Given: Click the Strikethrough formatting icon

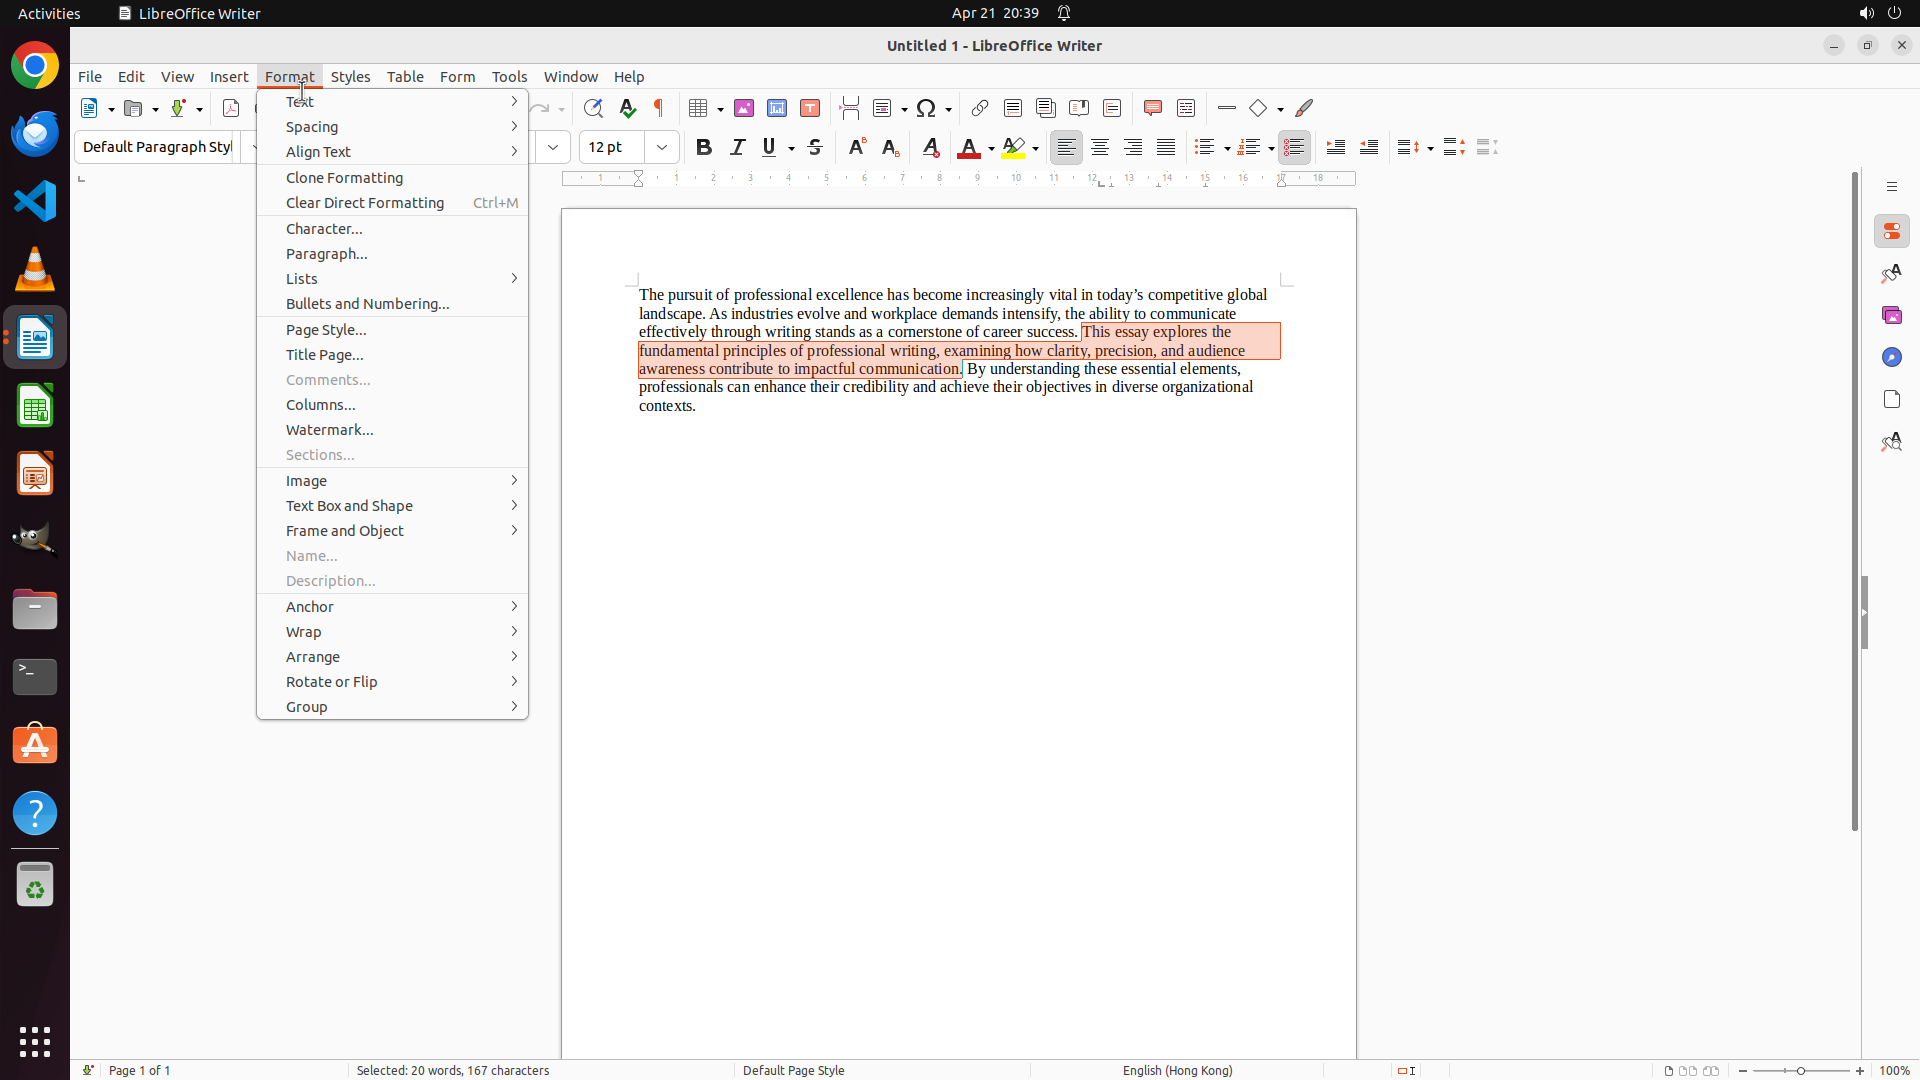Looking at the screenshot, I should [815, 147].
